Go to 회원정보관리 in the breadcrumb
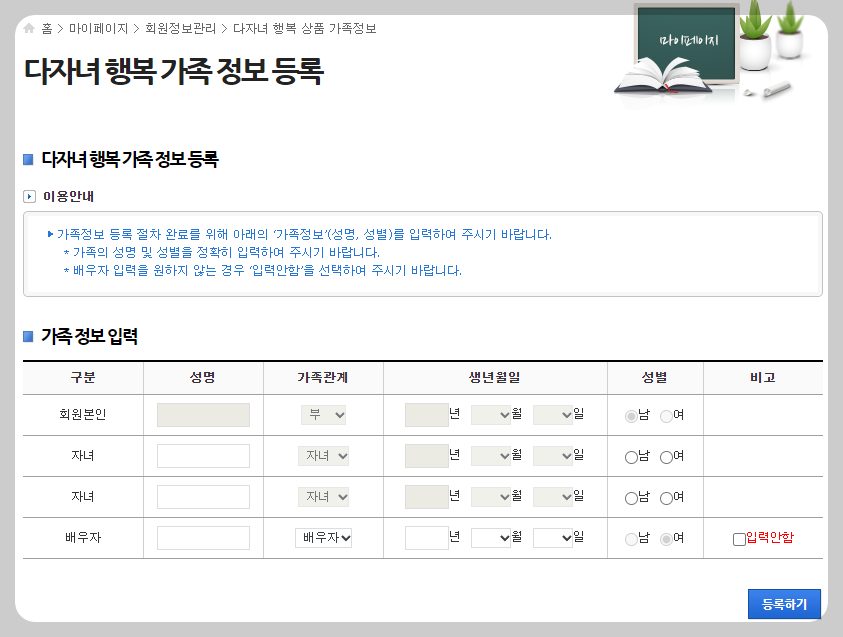Viewport: 843px width, 637px height. click(180, 28)
